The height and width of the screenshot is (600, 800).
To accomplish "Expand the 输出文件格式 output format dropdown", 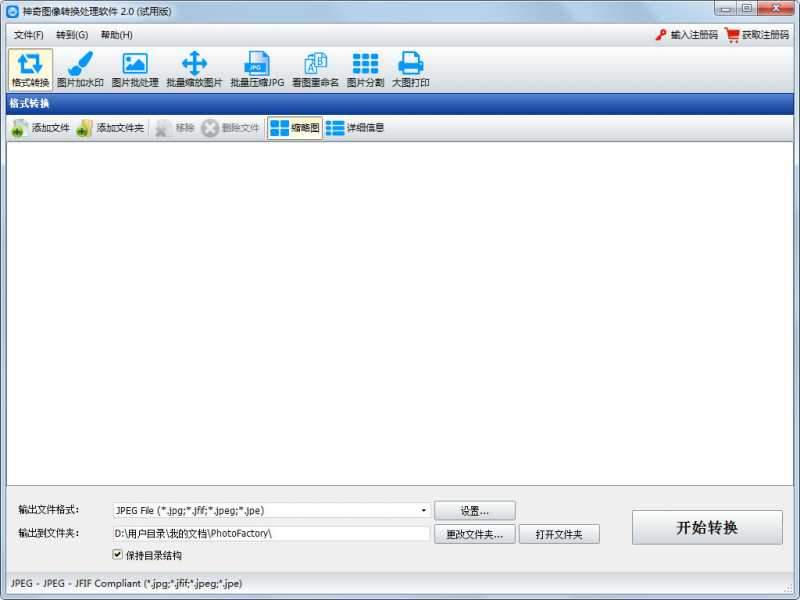I will (424, 510).
